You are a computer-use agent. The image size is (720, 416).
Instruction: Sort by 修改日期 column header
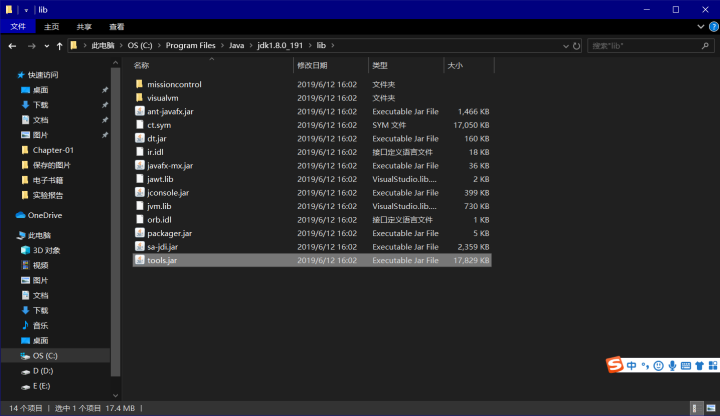[x=312, y=65]
